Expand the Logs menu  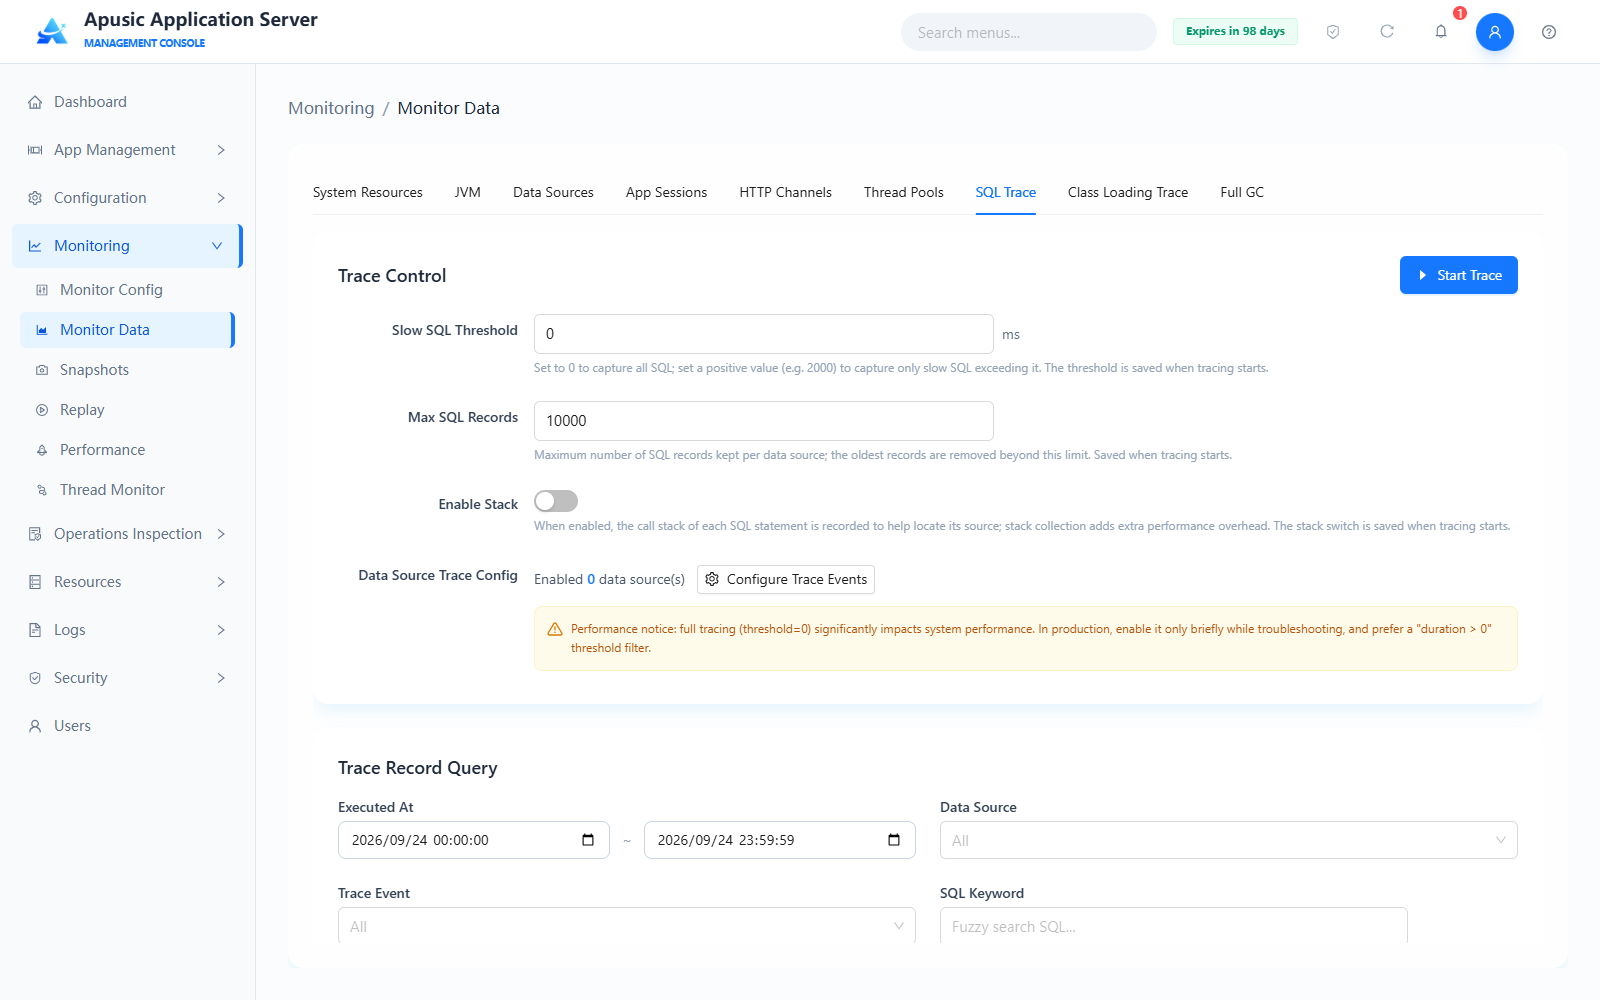pos(127,630)
